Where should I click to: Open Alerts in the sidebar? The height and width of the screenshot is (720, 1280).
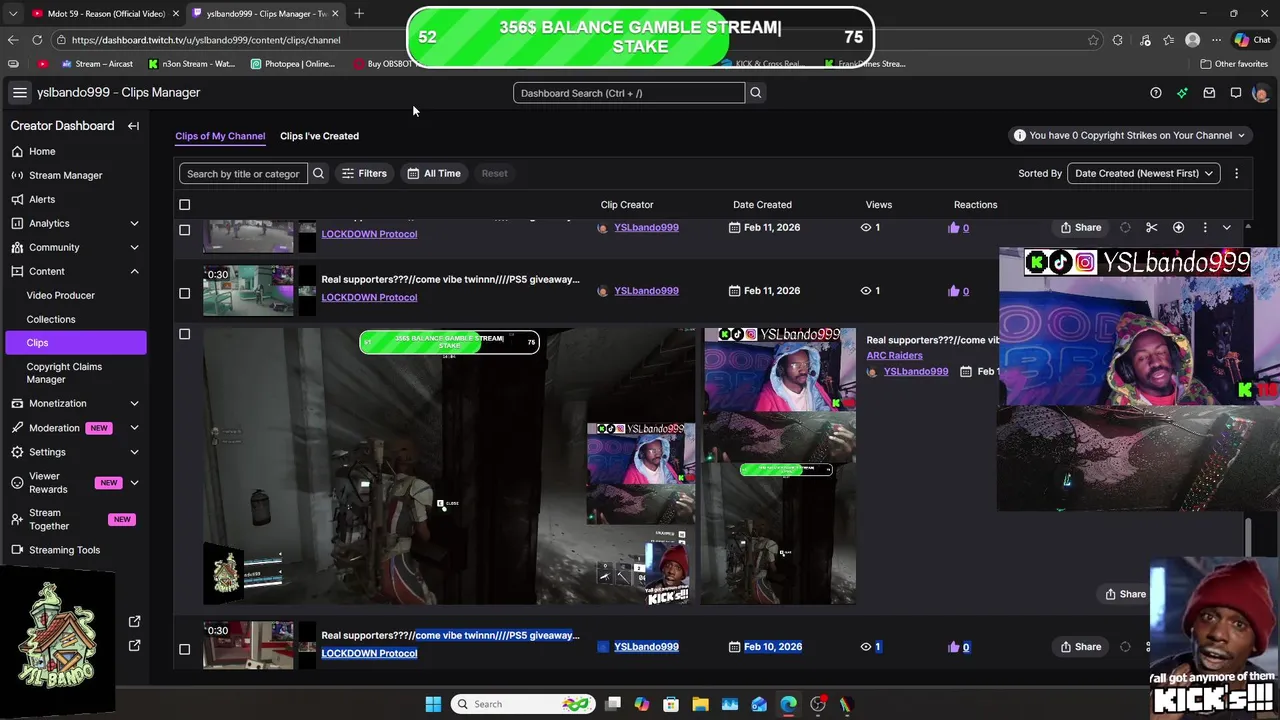click(42, 199)
